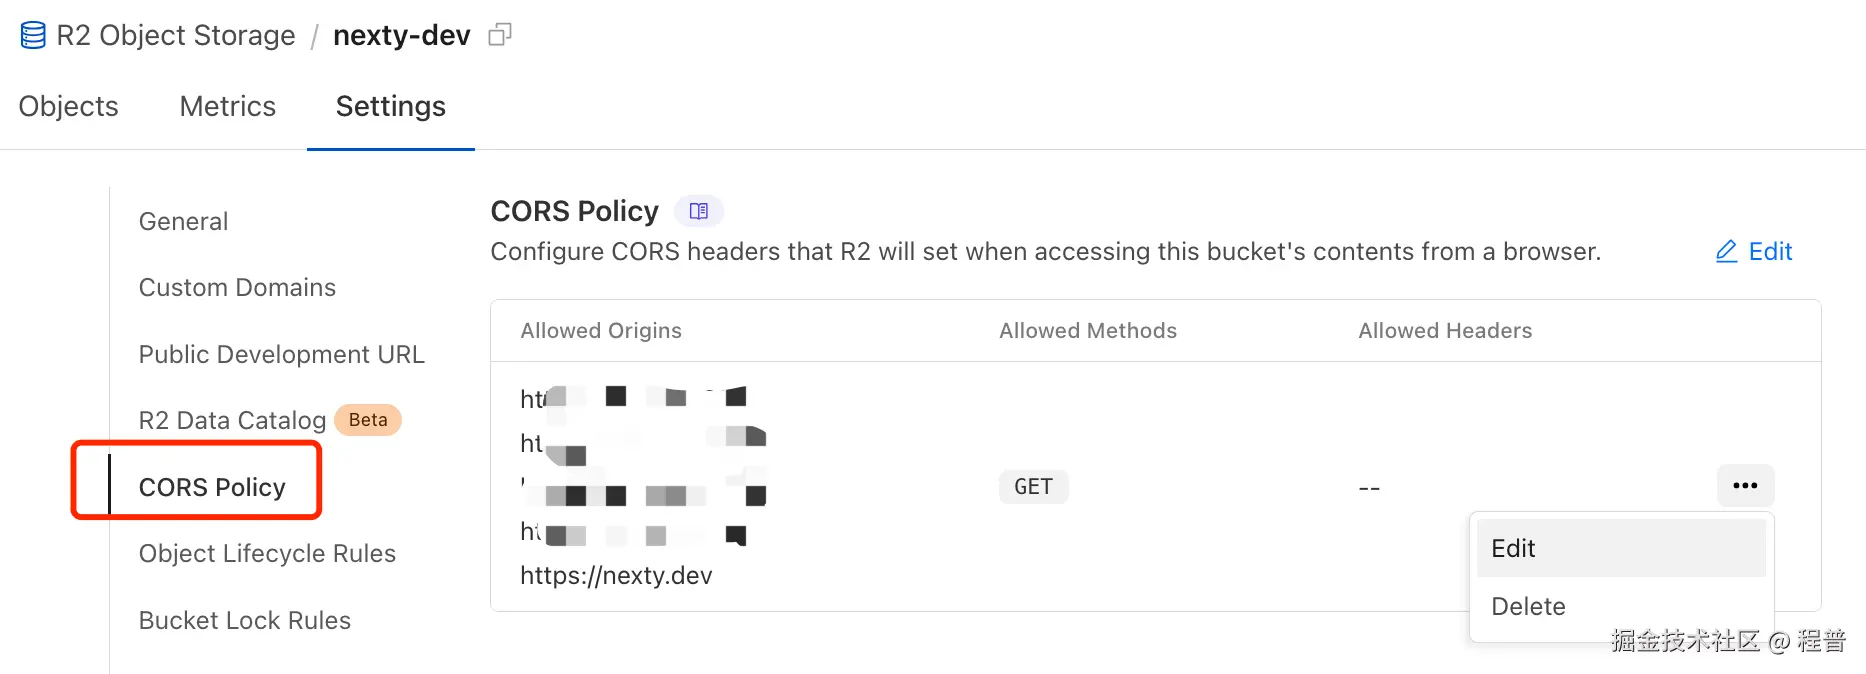Open the CORS Policy documentation icon
Screen dimensions: 1866x674
(698, 210)
